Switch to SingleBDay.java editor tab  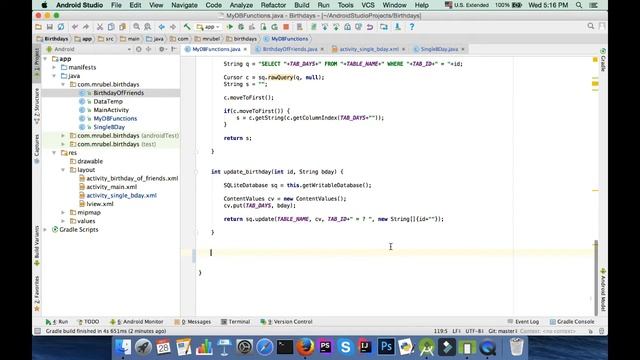click(439, 49)
